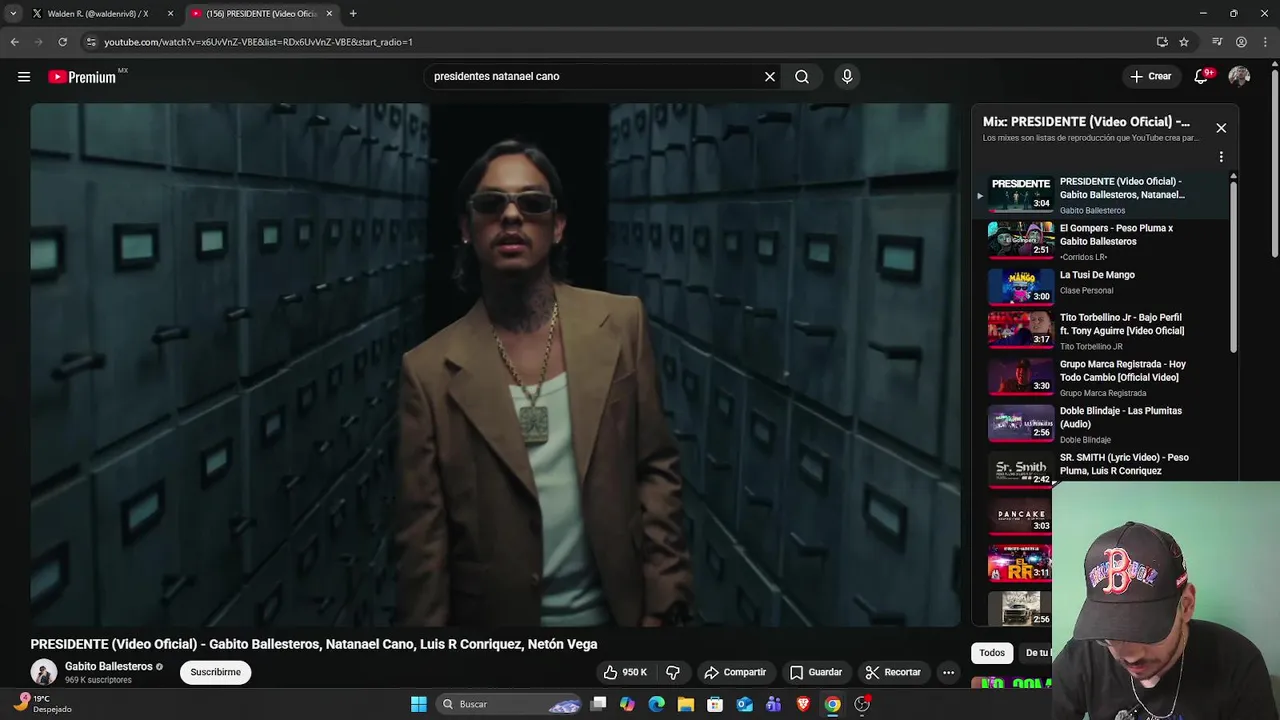Switch to the Walden R. X tab

pyautogui.click(x=98, y=14)
